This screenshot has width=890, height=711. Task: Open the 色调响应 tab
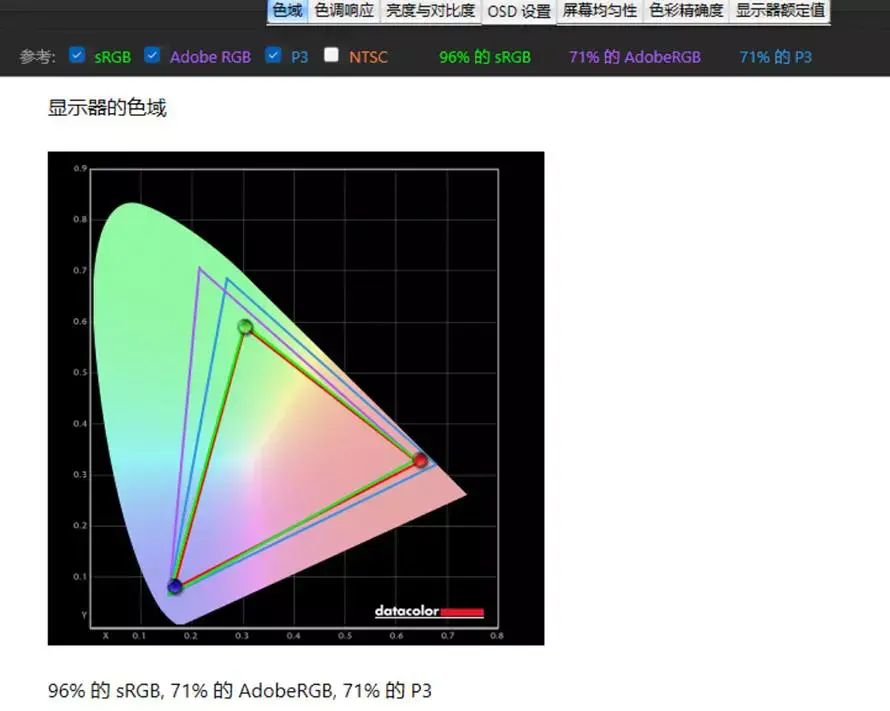[x=344, y=11]
